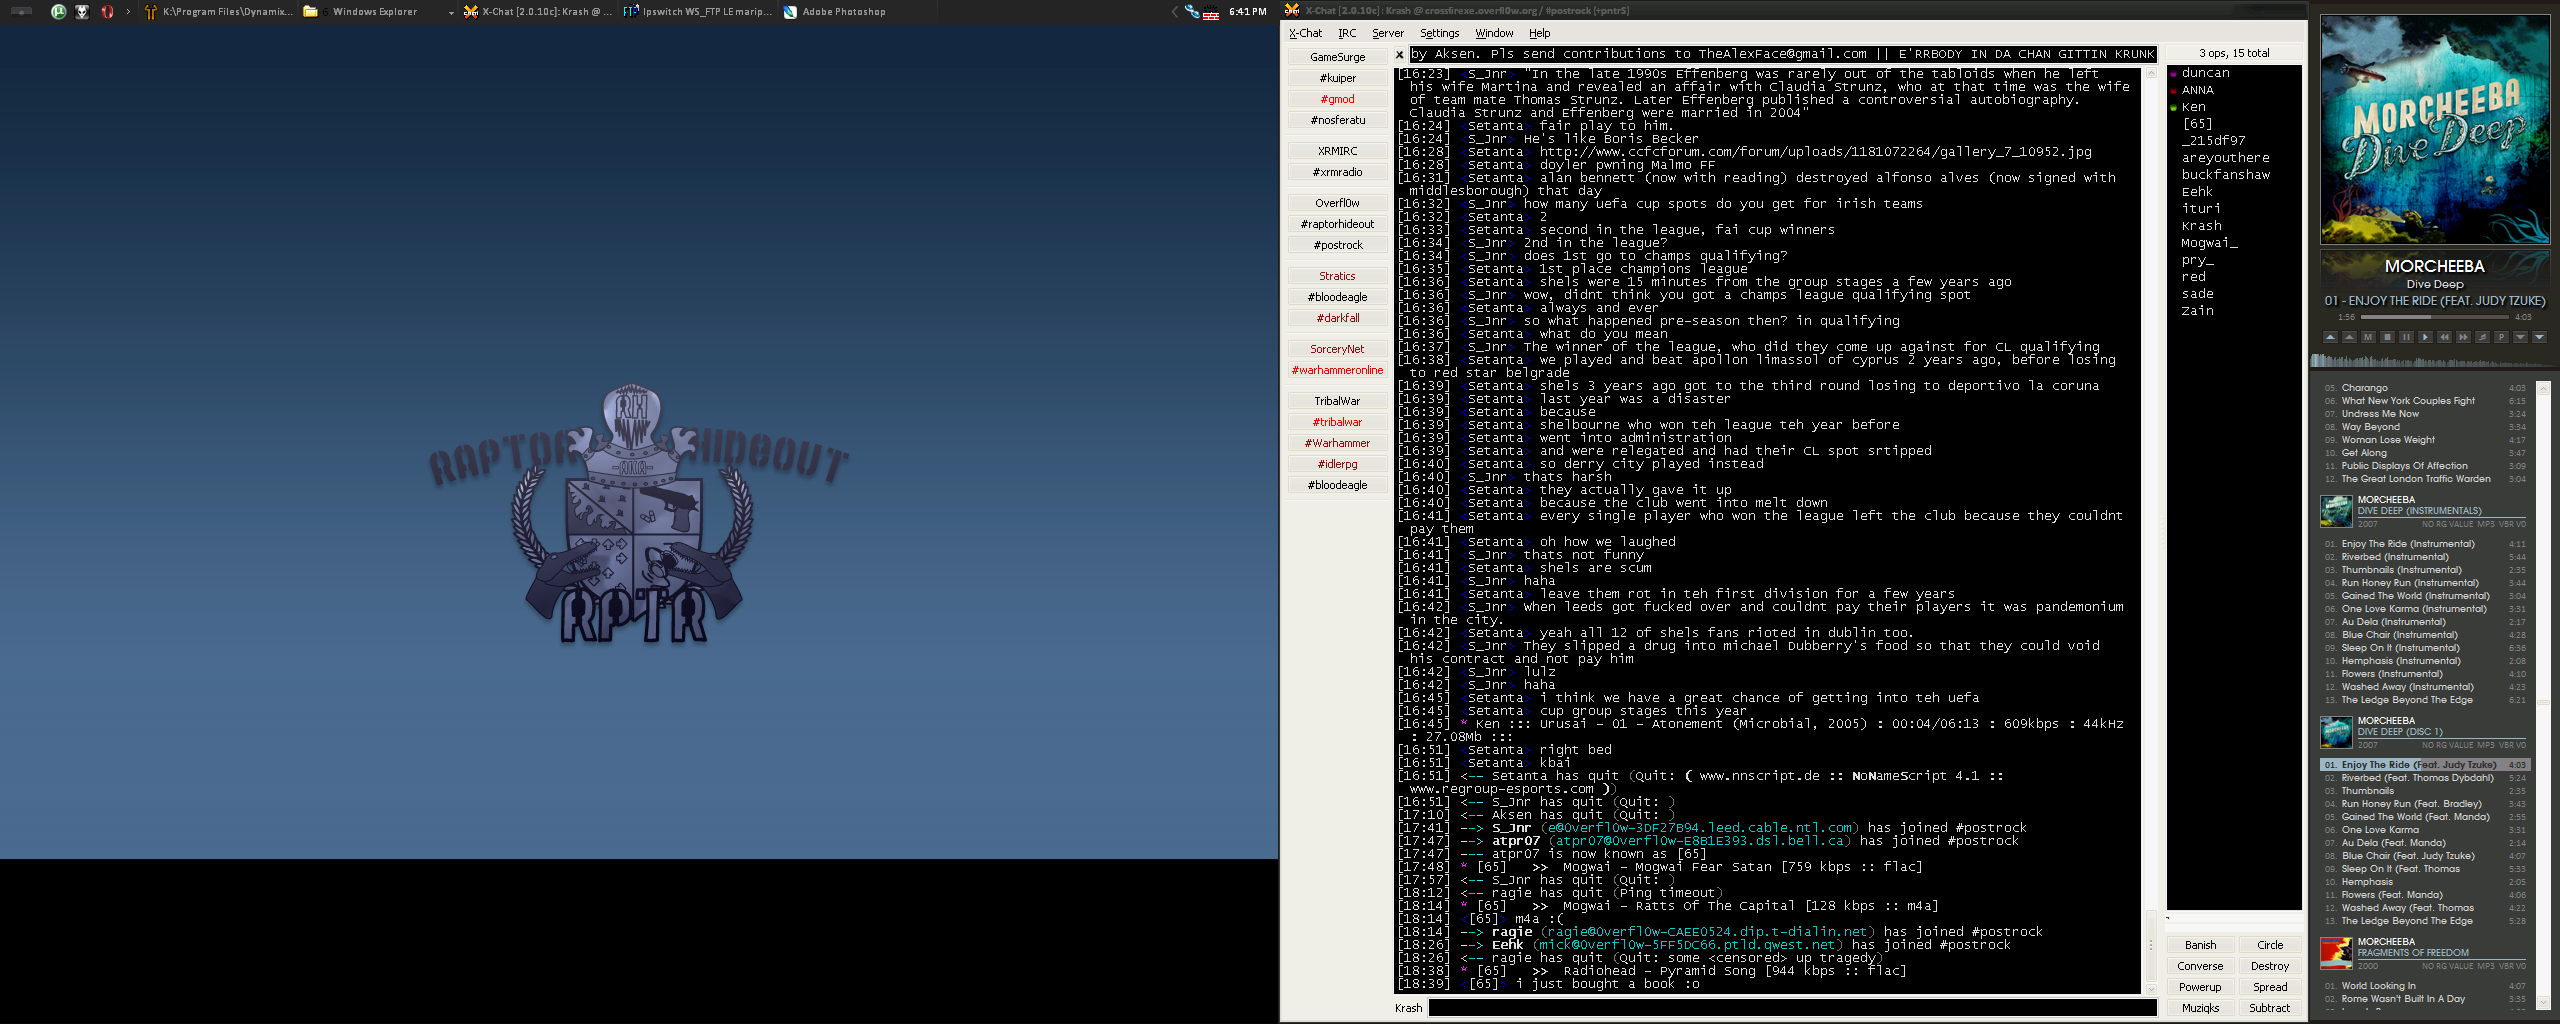Switch to #gmod channel
Viewport: 2560px width, 1024px height.
1337,99
